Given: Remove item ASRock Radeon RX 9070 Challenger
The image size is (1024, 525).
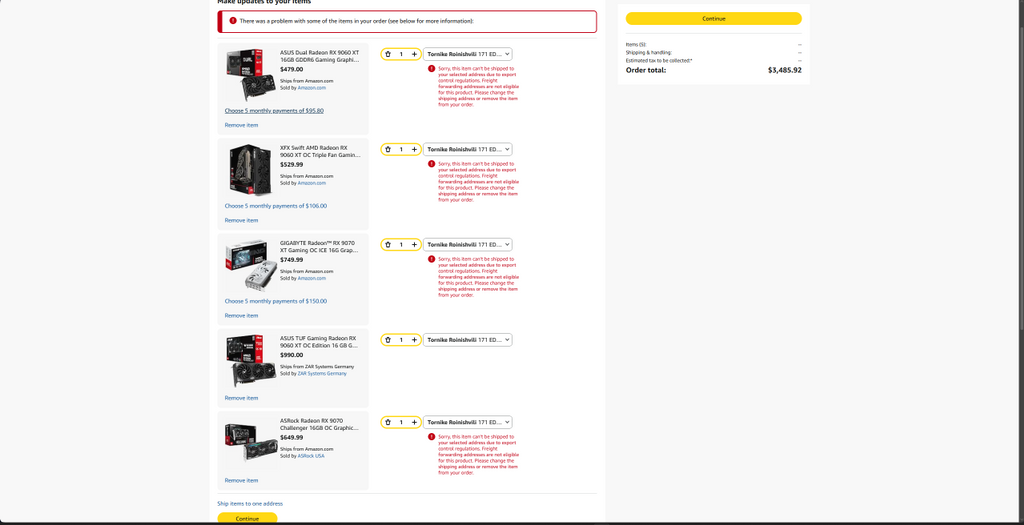Looking at the screenshot, I should (x=242, y=481).
